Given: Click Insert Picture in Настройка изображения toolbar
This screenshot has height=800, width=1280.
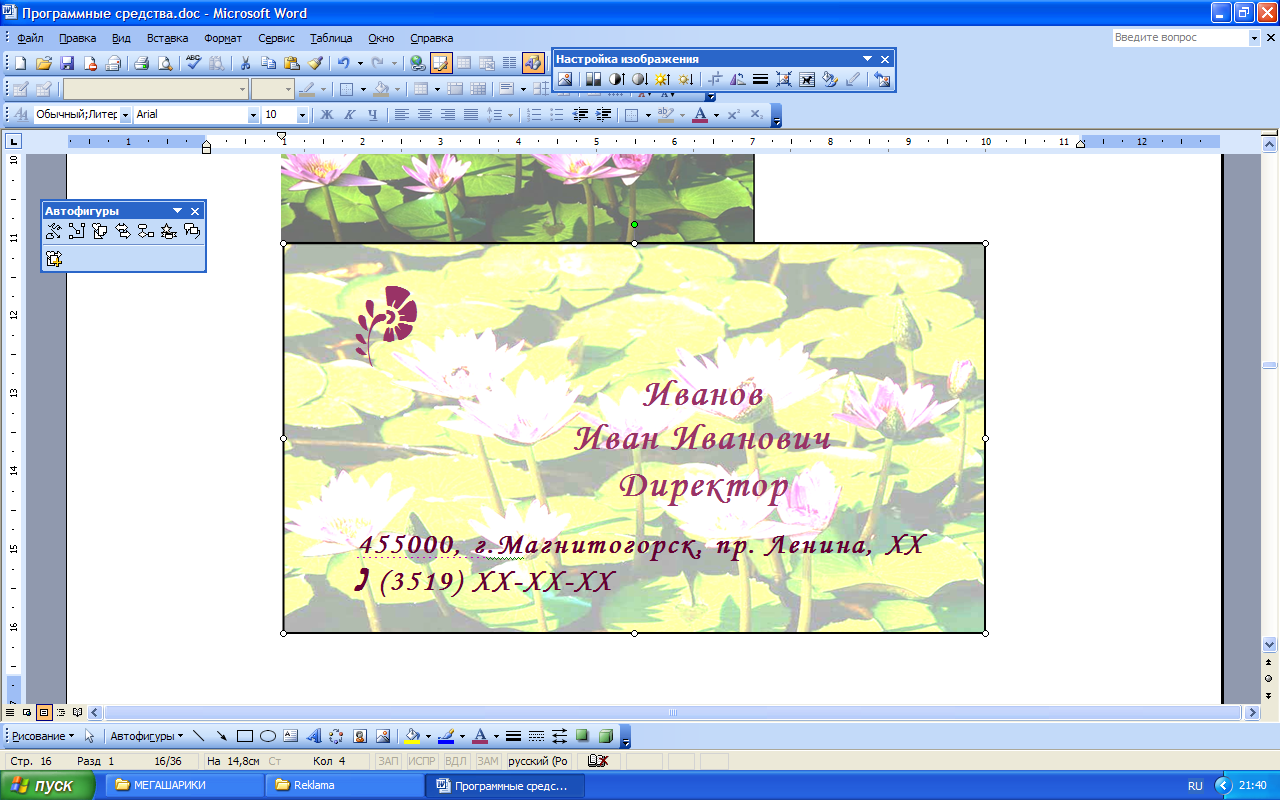Looking at the screenshot, I should [x=566, y=79].
